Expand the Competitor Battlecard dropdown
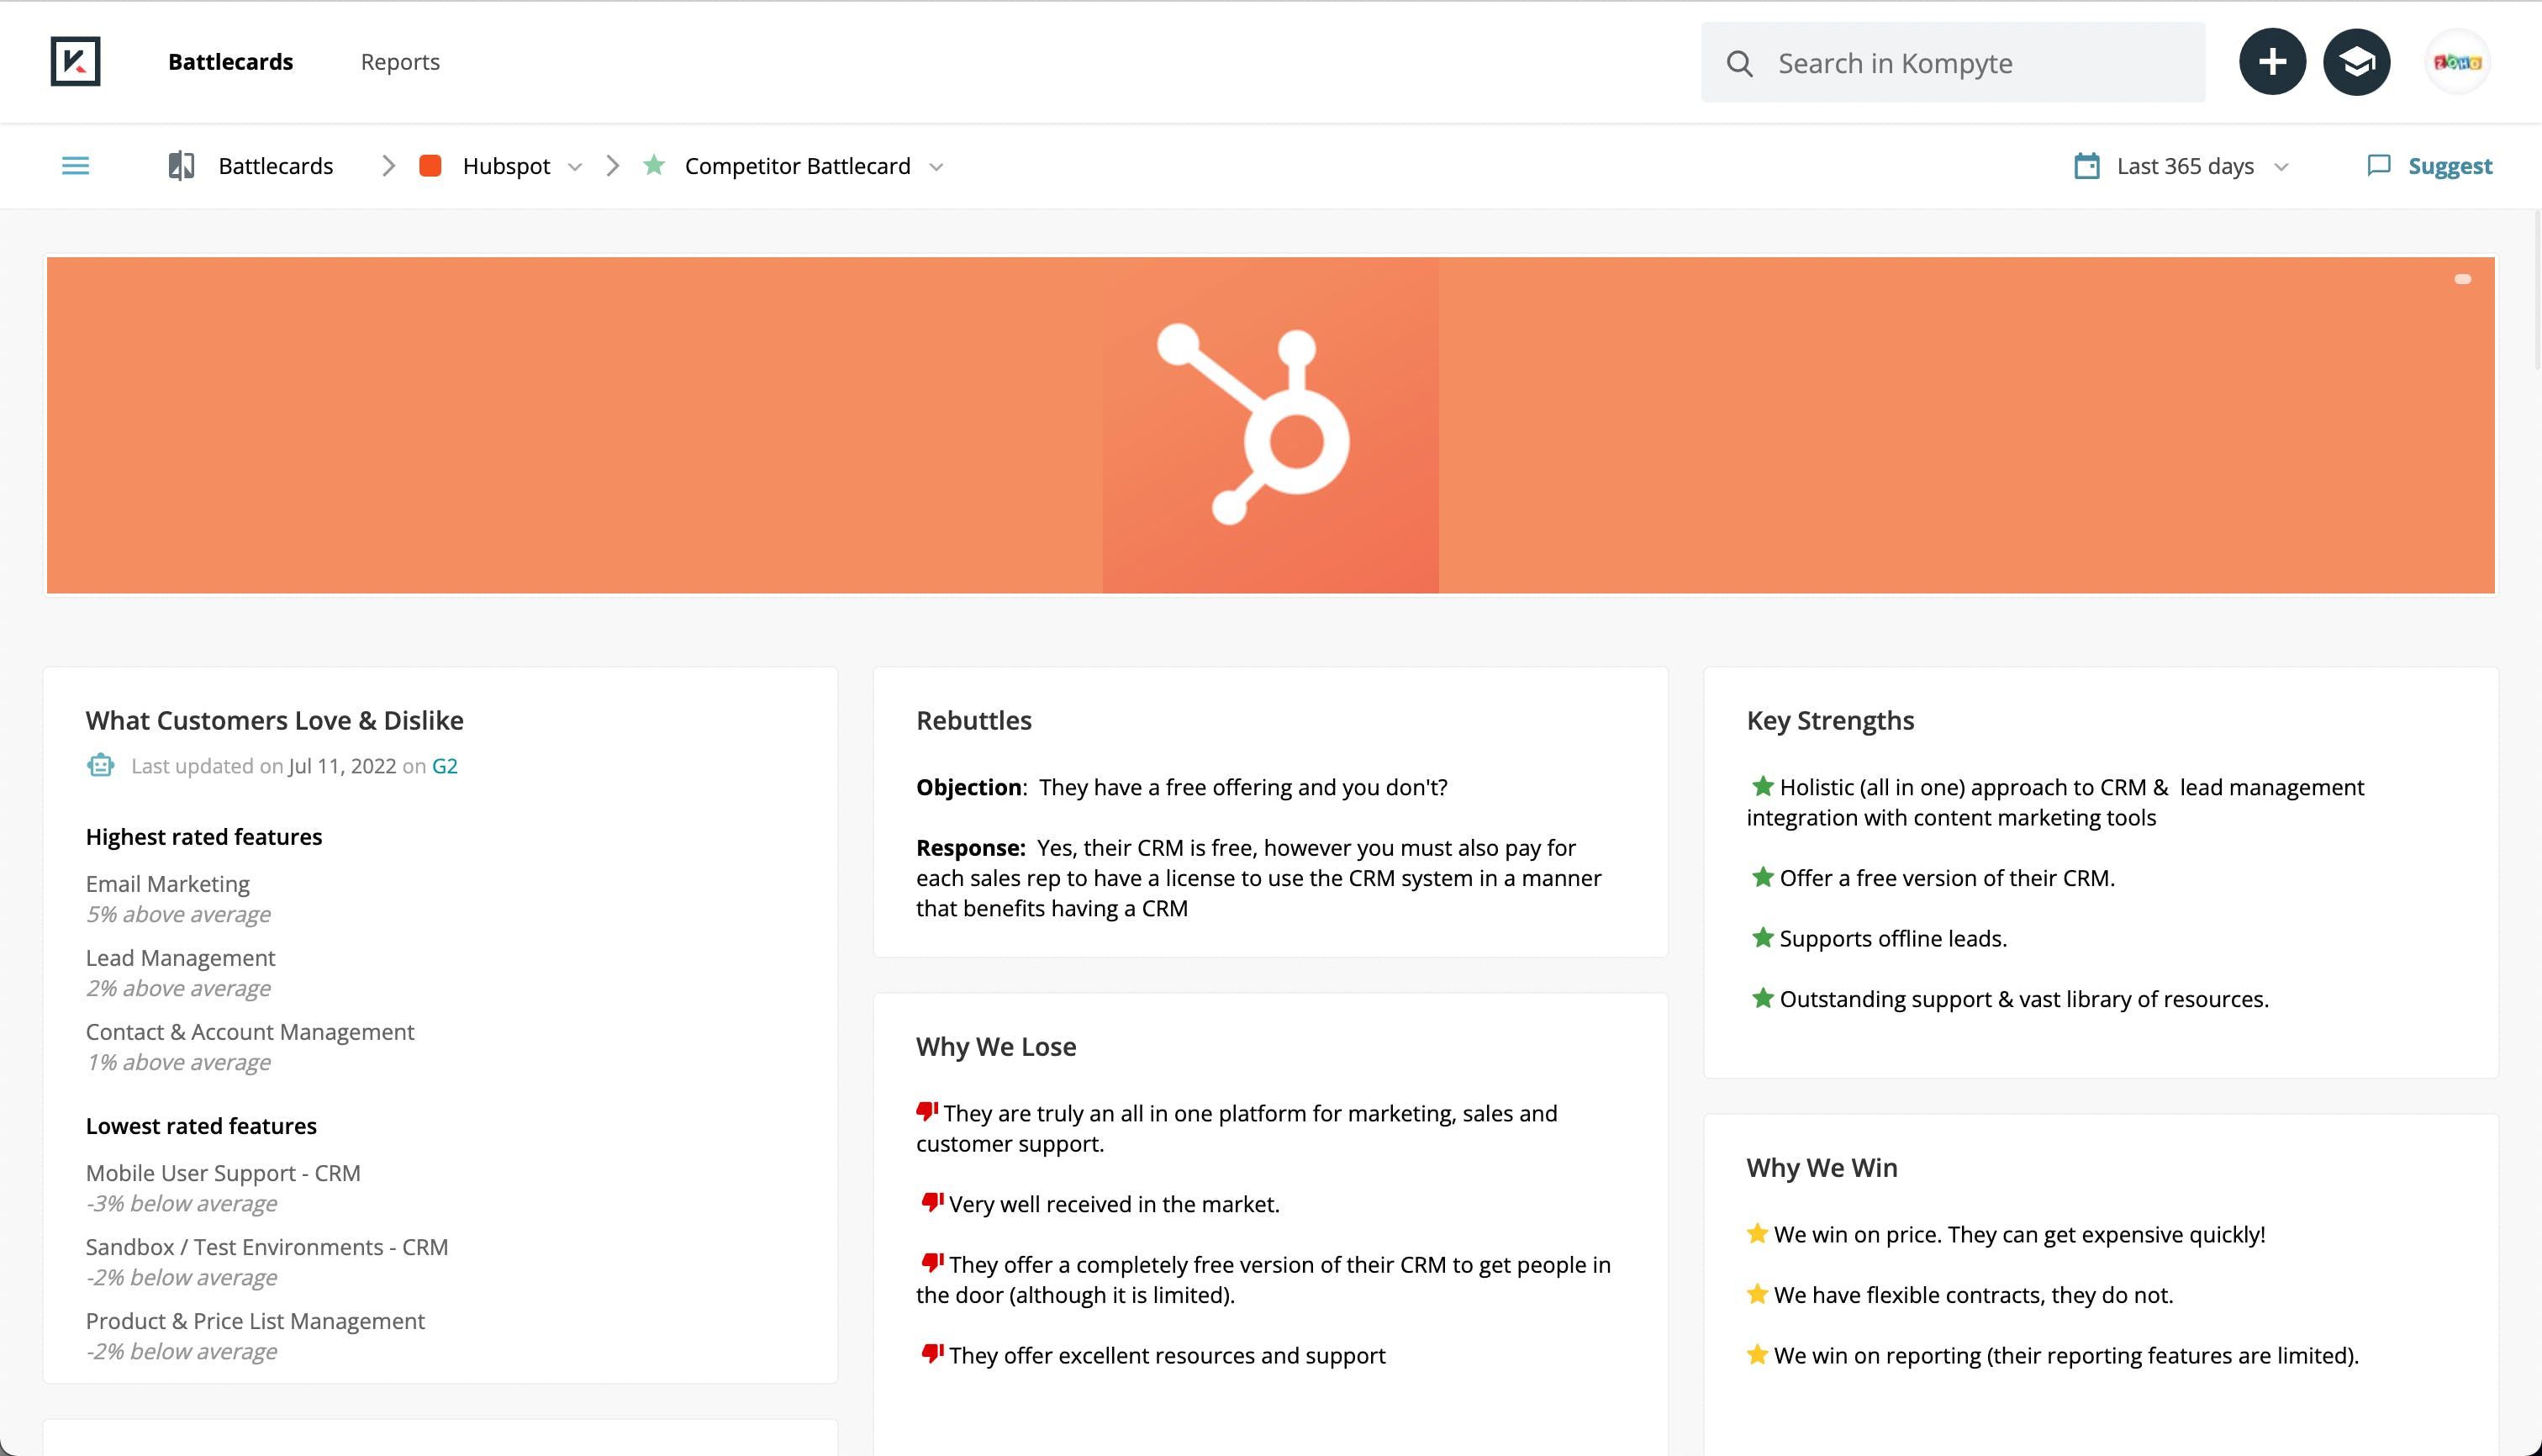The width and height of the screenshot is (2542, 1456). click(936, 167)
